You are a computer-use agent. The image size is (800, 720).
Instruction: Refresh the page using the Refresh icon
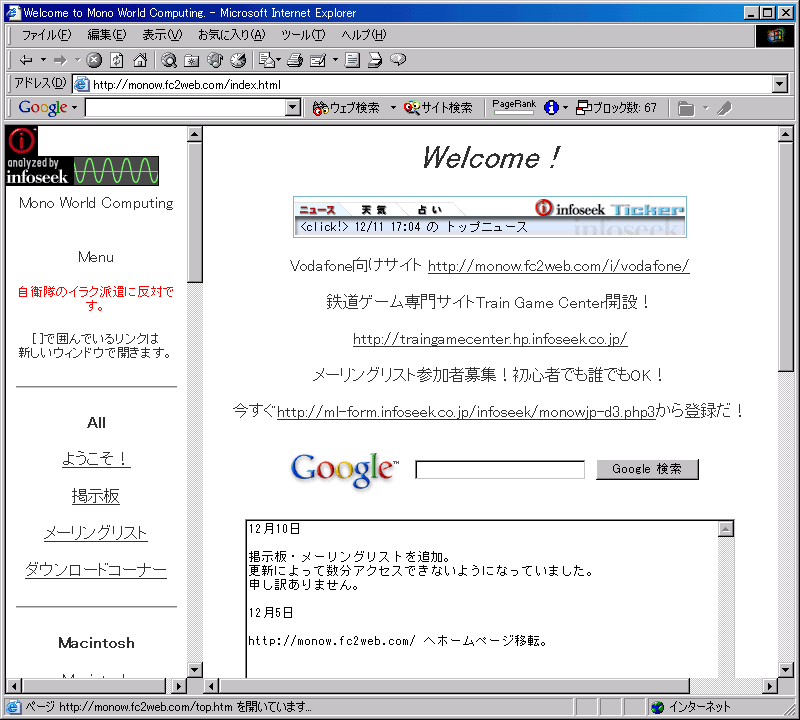(x=117, y=60)
